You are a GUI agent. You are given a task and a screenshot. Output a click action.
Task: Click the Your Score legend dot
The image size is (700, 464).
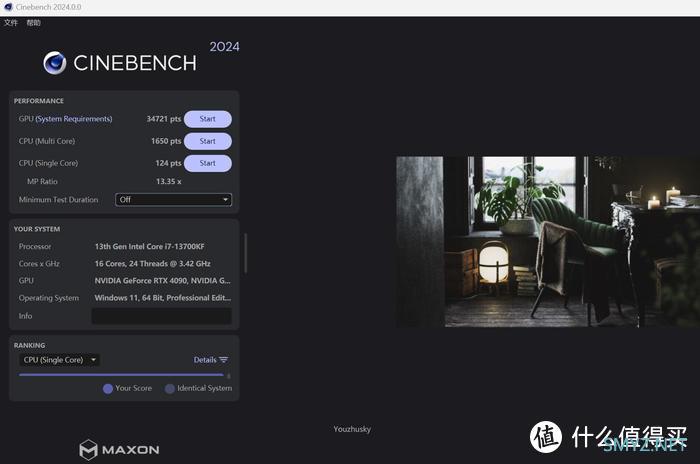(108, 389)
